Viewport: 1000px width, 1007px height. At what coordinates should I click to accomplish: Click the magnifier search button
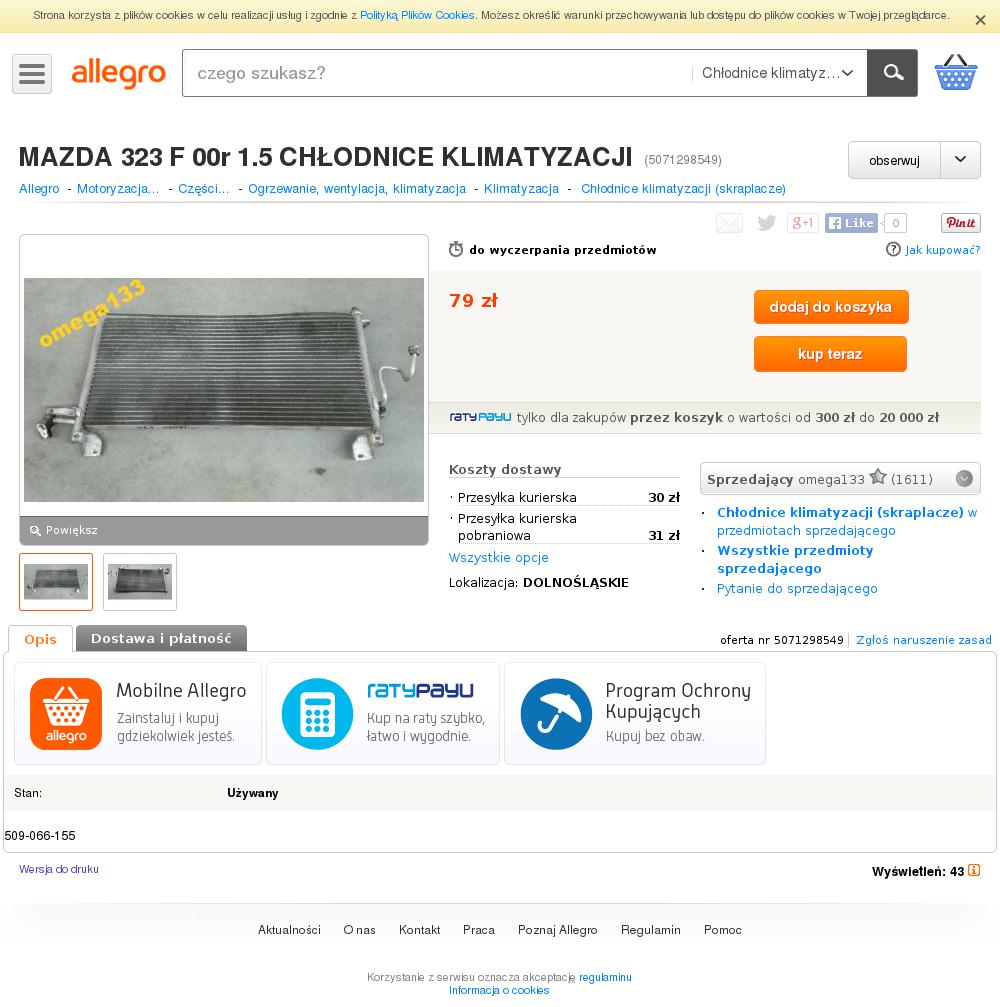(892, 73)
